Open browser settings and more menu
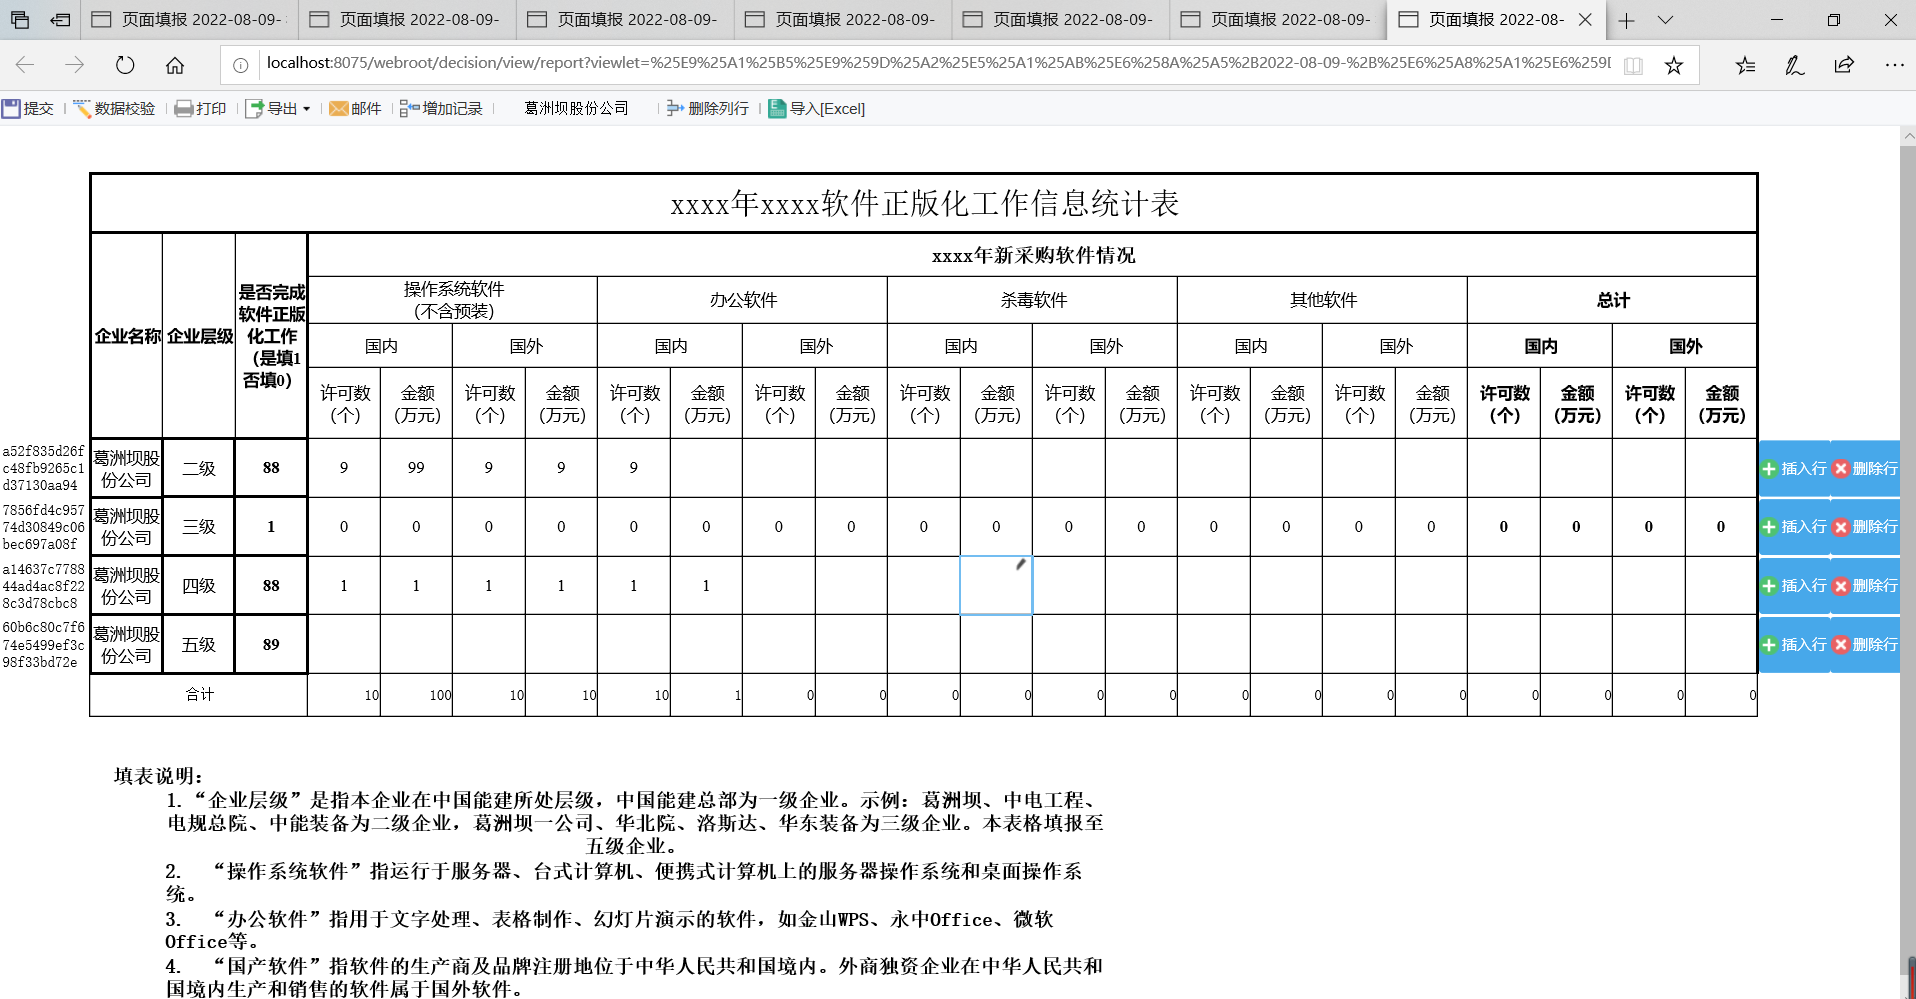Viewport: 1916px width, 999px height. [1894, 65]
